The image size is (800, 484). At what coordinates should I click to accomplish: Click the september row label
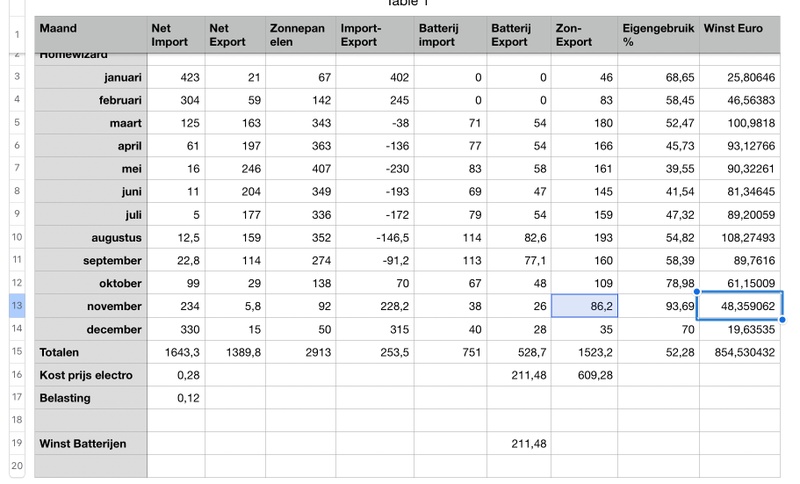click(x=91, y=260)
